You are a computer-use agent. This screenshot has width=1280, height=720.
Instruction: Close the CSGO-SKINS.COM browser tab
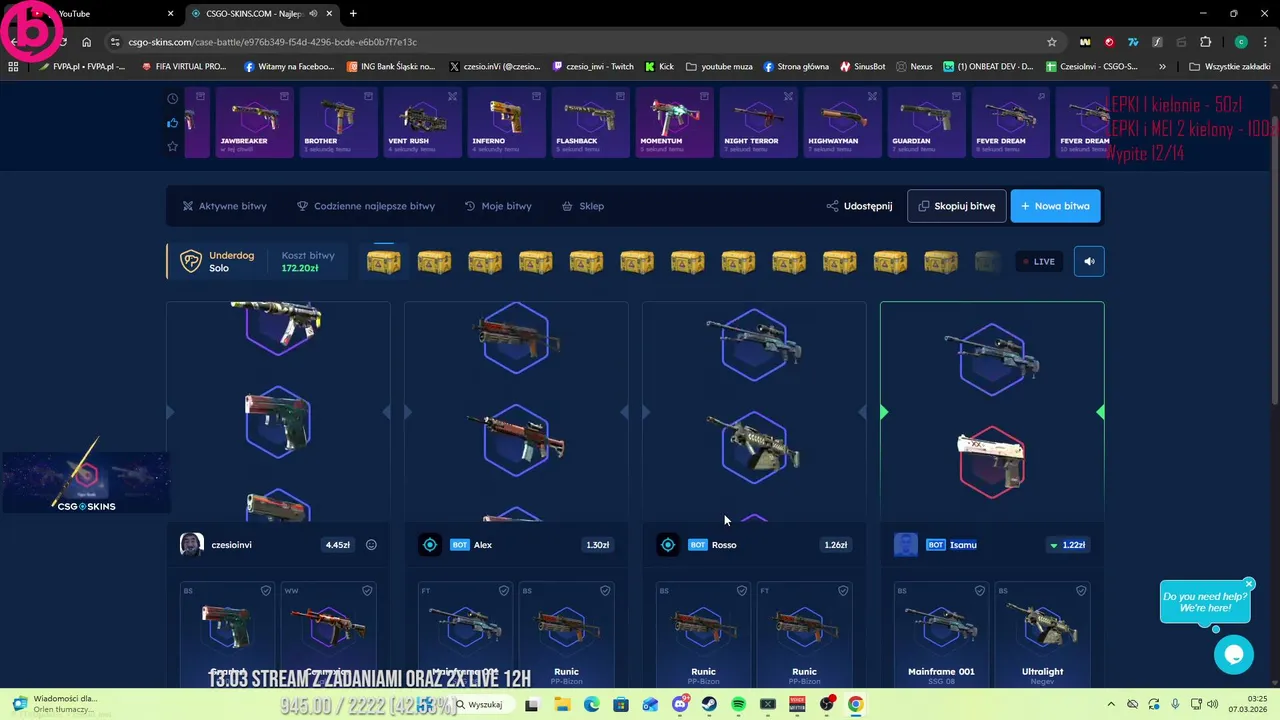click(329, 13)
